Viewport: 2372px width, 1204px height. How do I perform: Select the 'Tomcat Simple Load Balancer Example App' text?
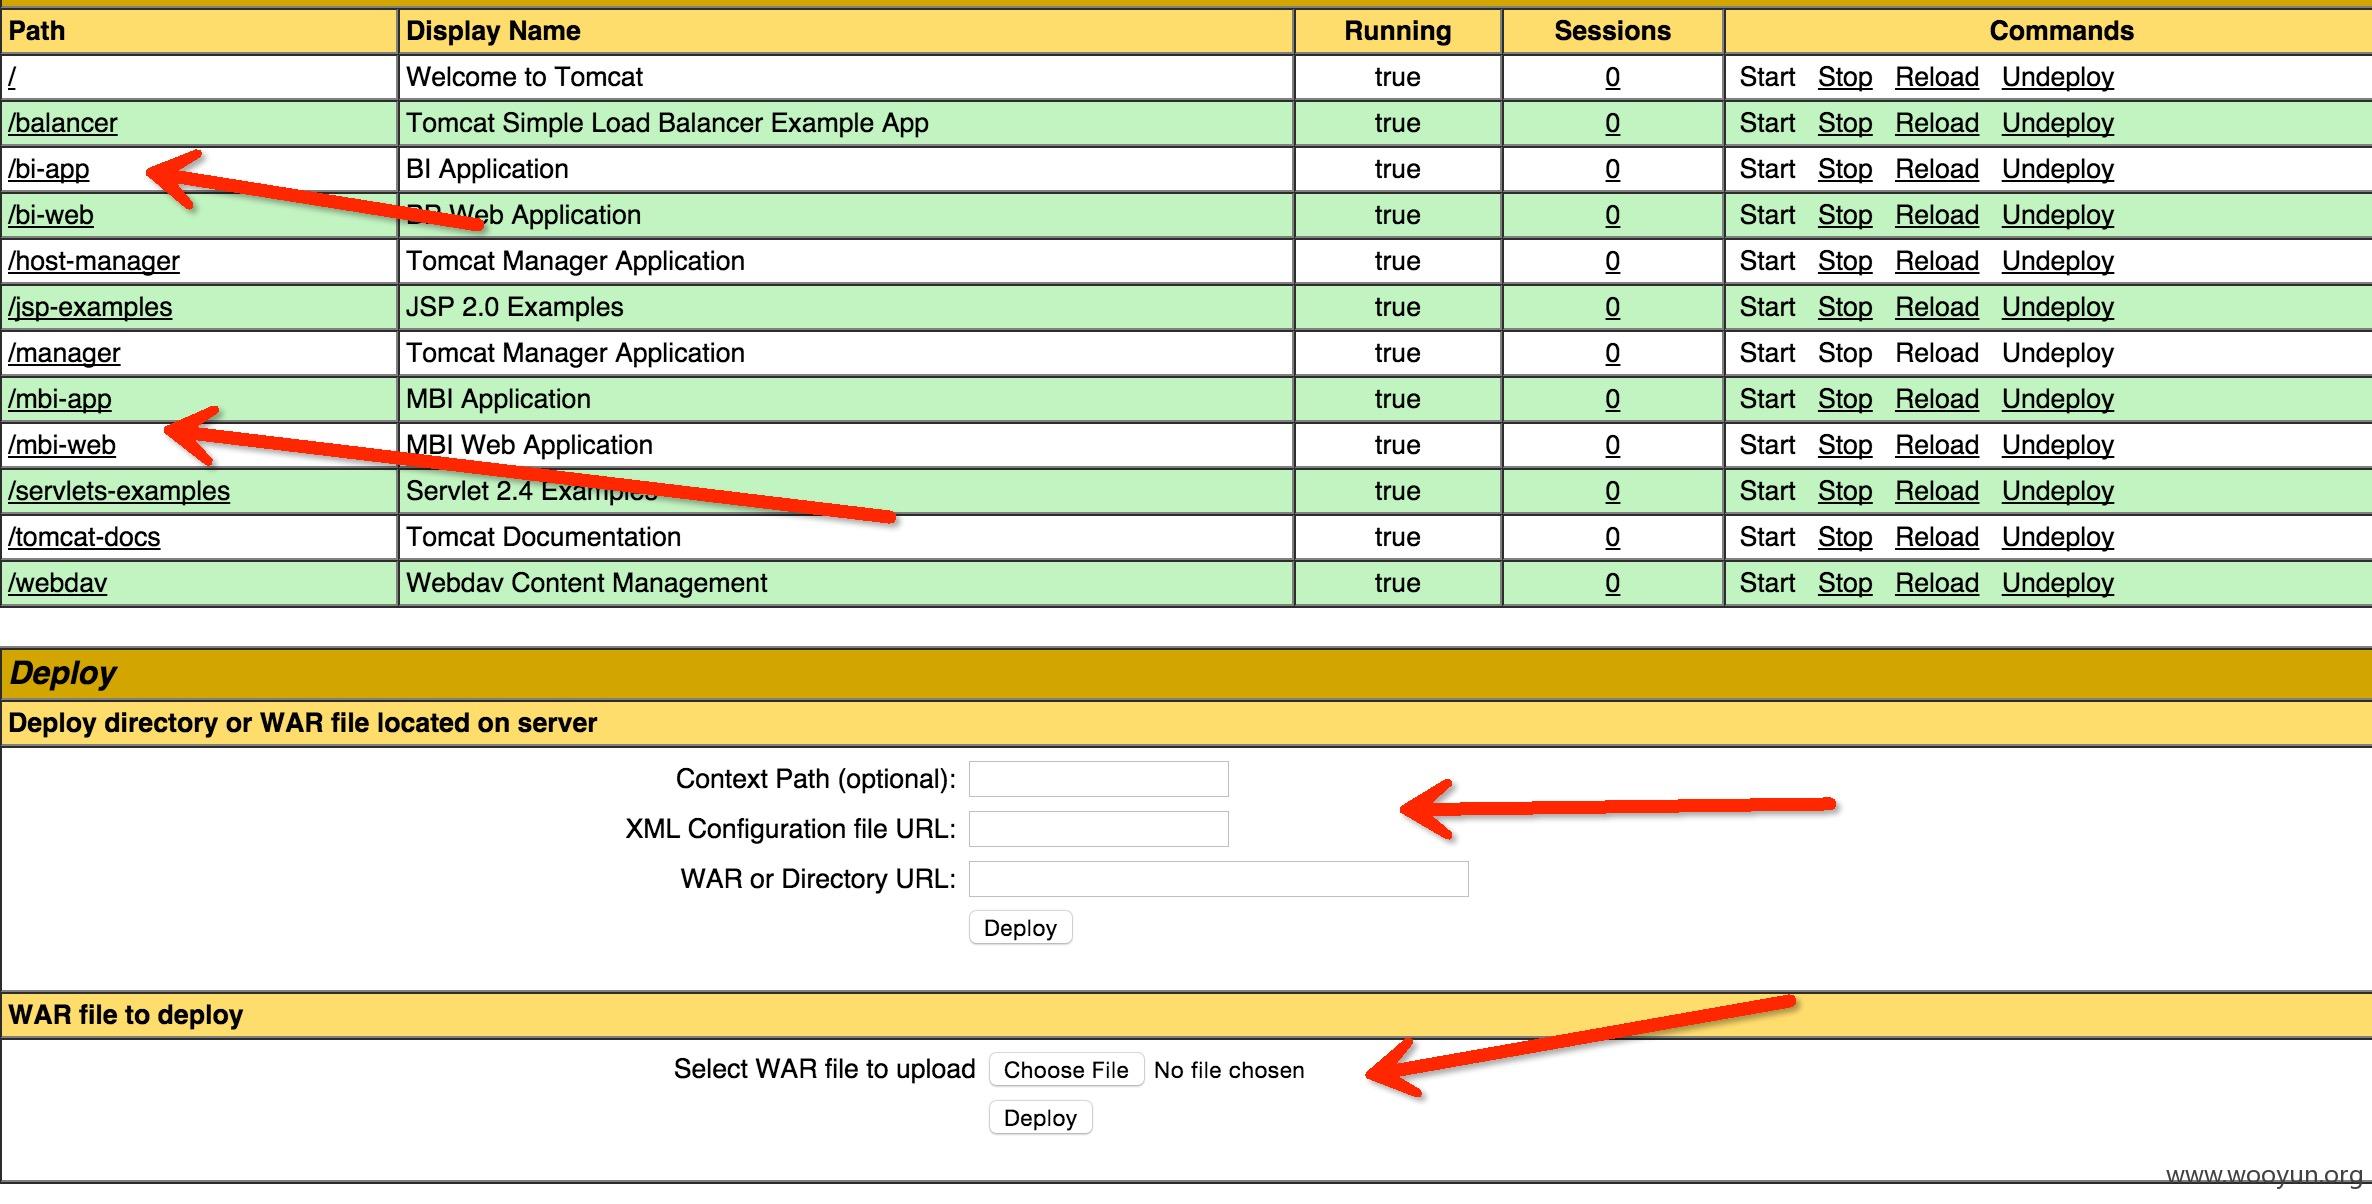[x=667, y=123]
